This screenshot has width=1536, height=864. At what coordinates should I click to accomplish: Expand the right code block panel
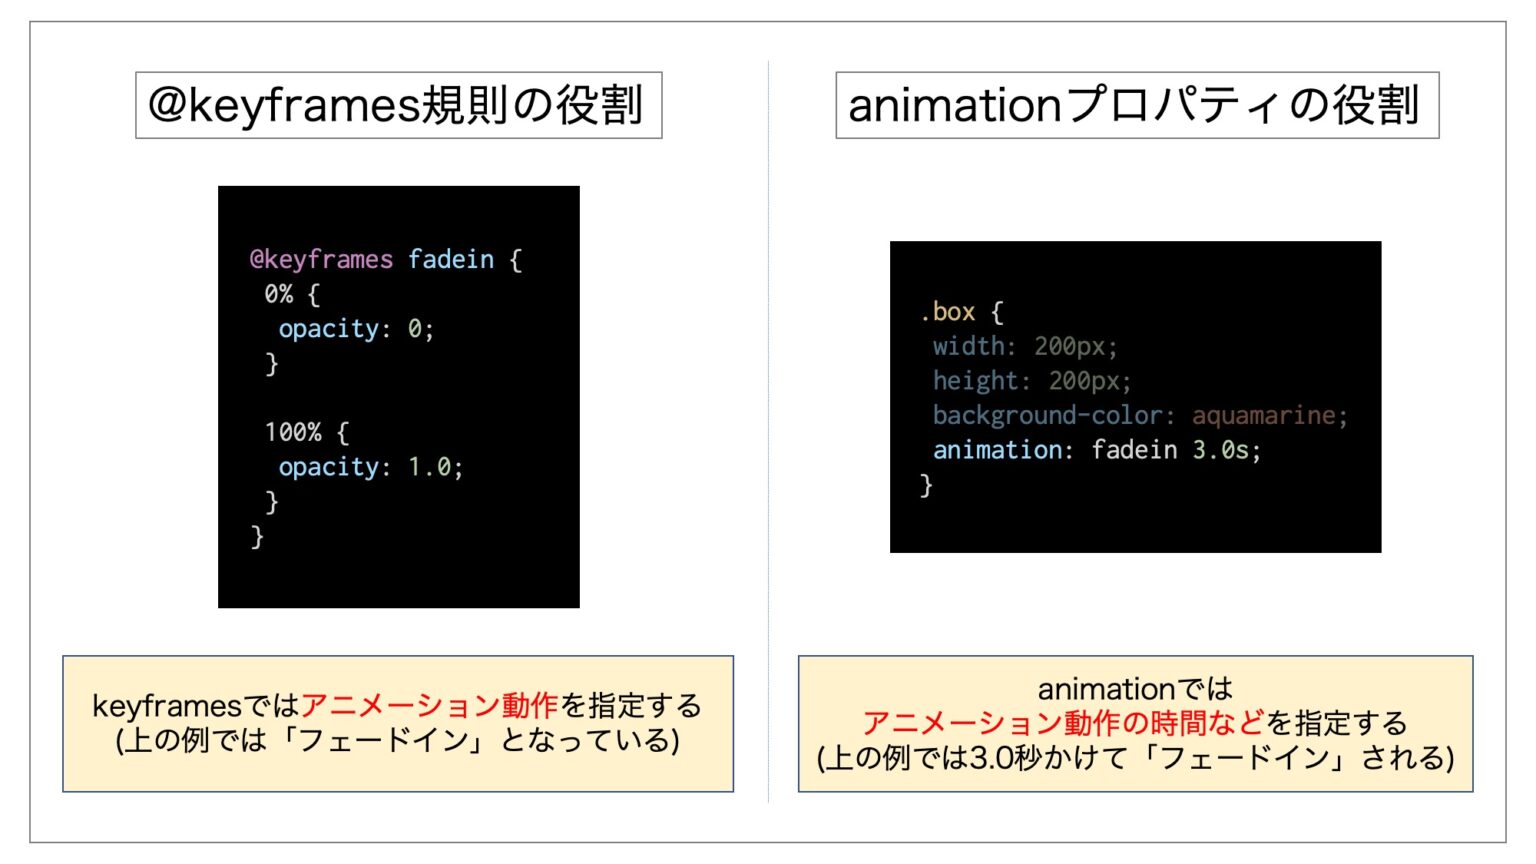click(1136, 397)
